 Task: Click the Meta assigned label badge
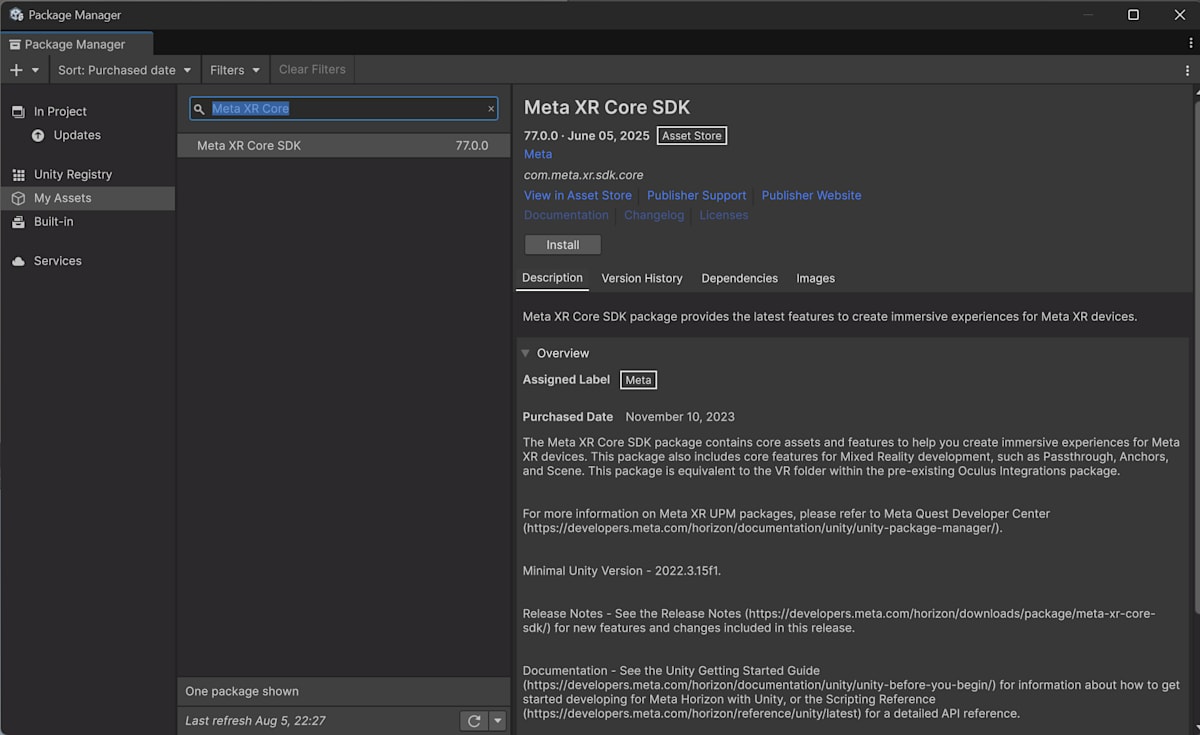638,380
